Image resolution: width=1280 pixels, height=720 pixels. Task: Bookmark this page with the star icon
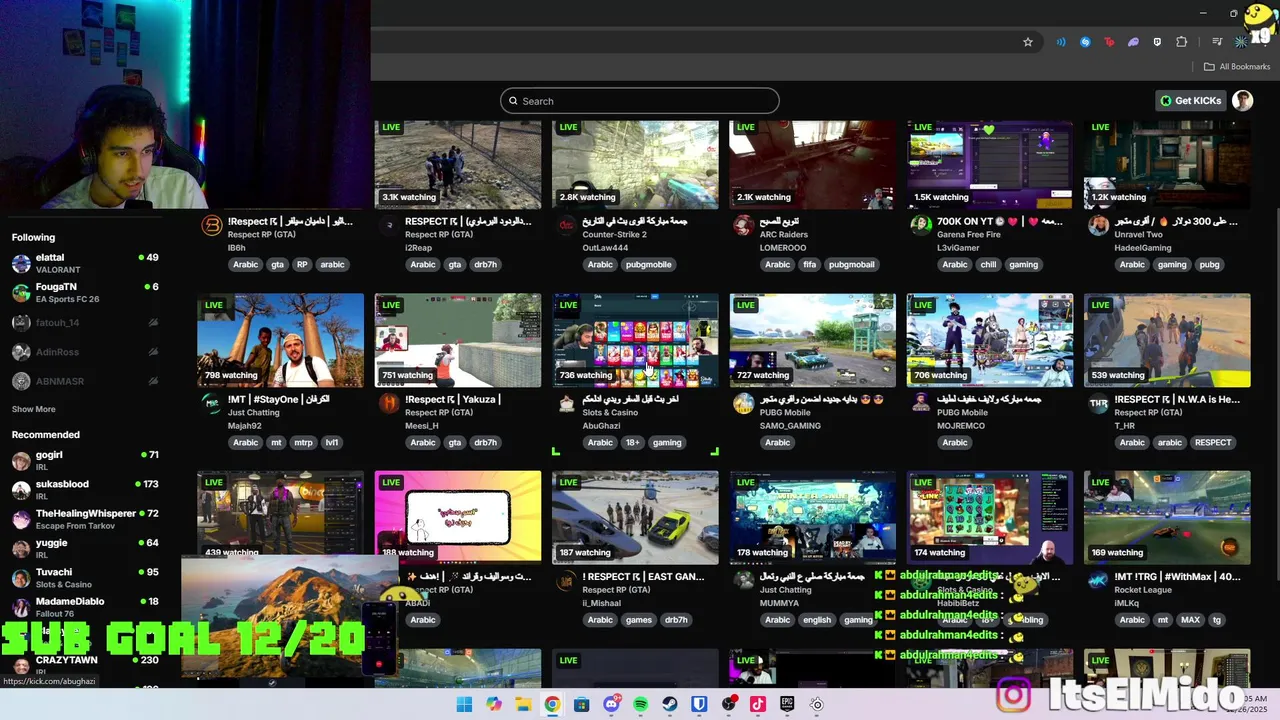(x=1027, y=42)
